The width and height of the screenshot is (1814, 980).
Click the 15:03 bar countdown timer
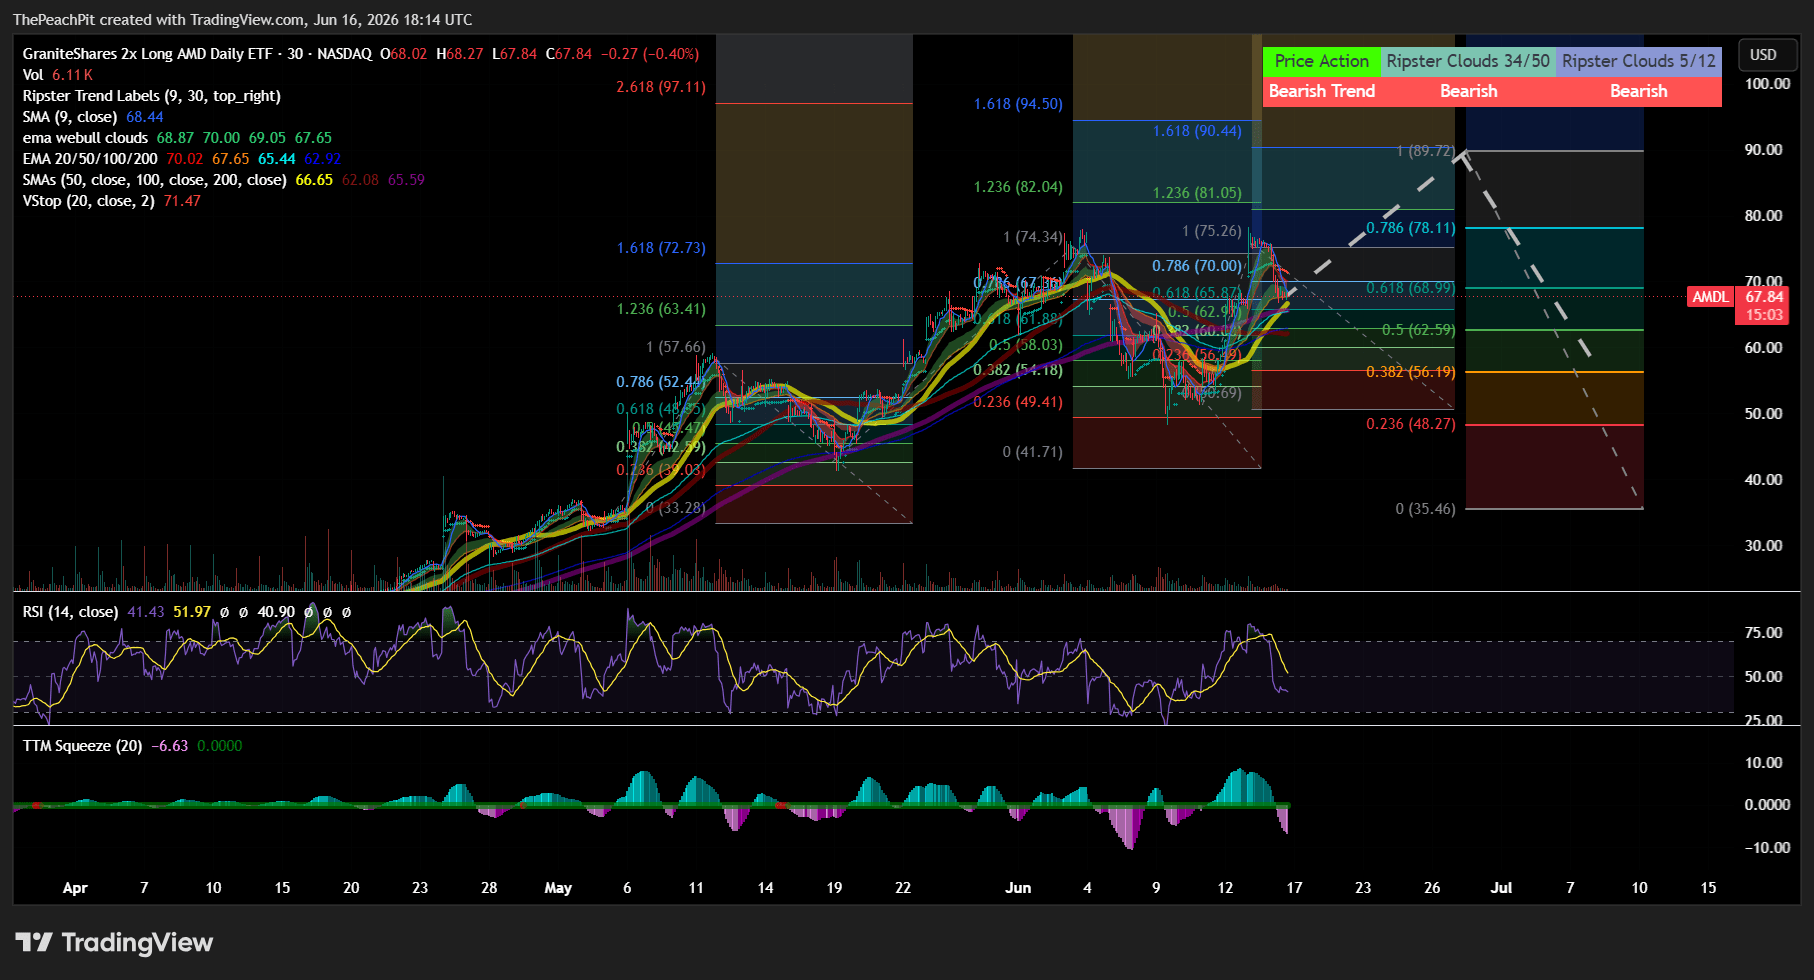click(1764, 315)
